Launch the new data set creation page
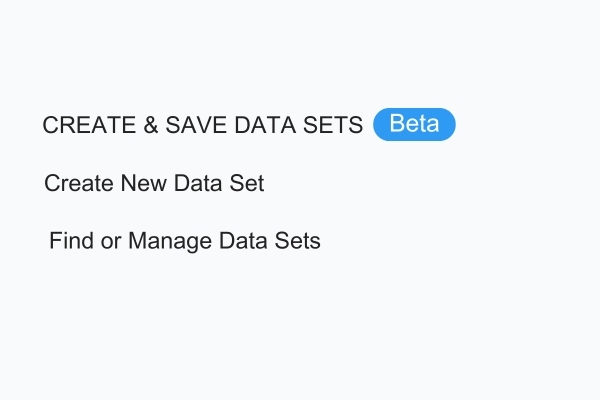The height and width of the screenshot is (400, 600). (x=154, y=184)
